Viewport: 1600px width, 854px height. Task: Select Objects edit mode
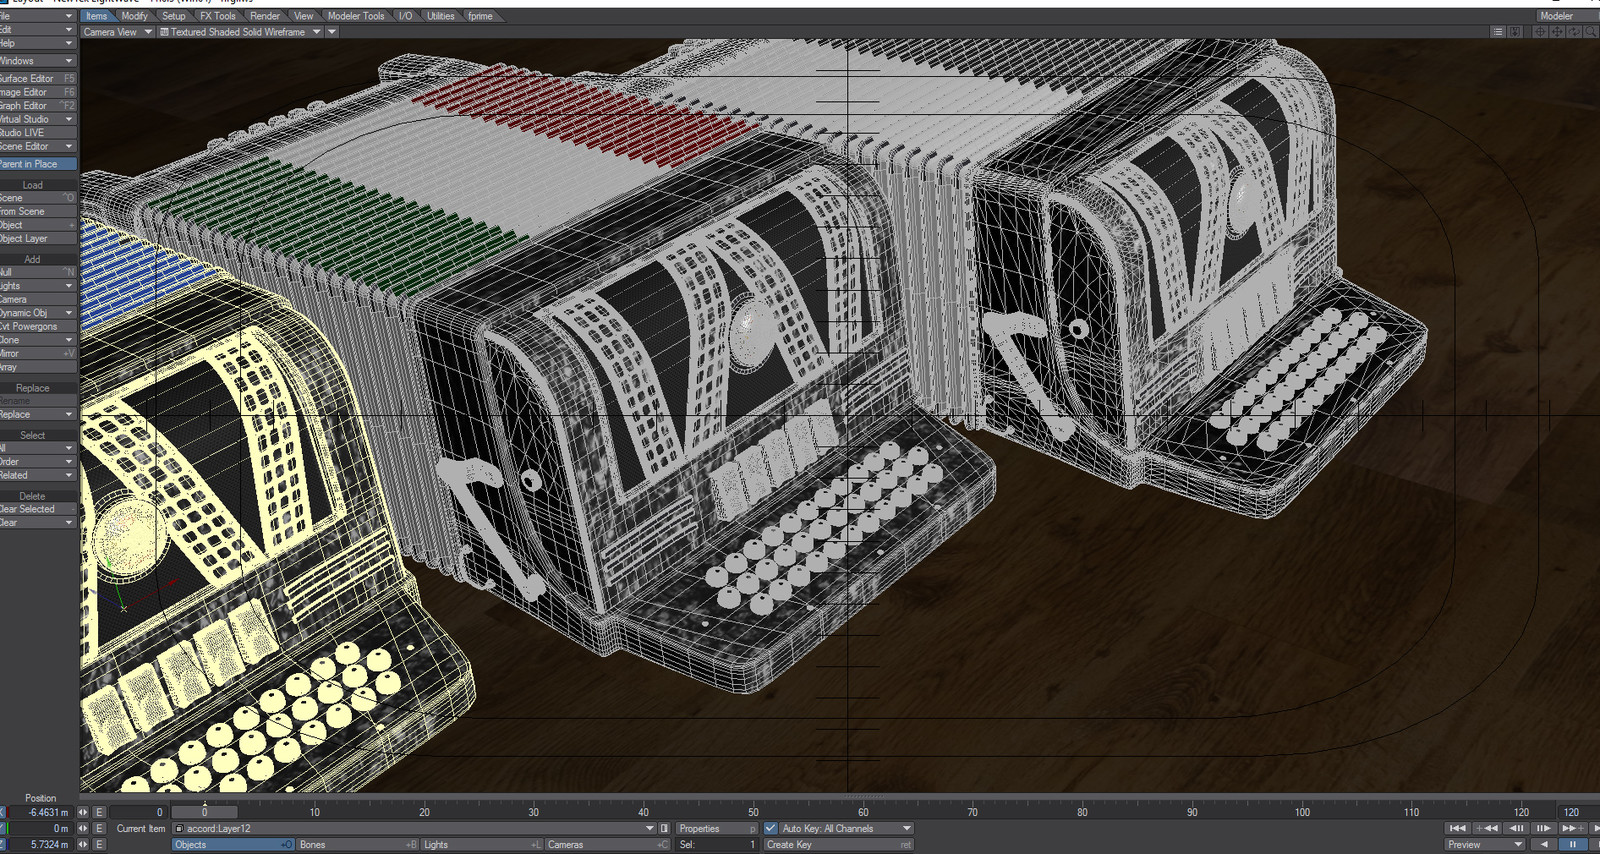233,844
